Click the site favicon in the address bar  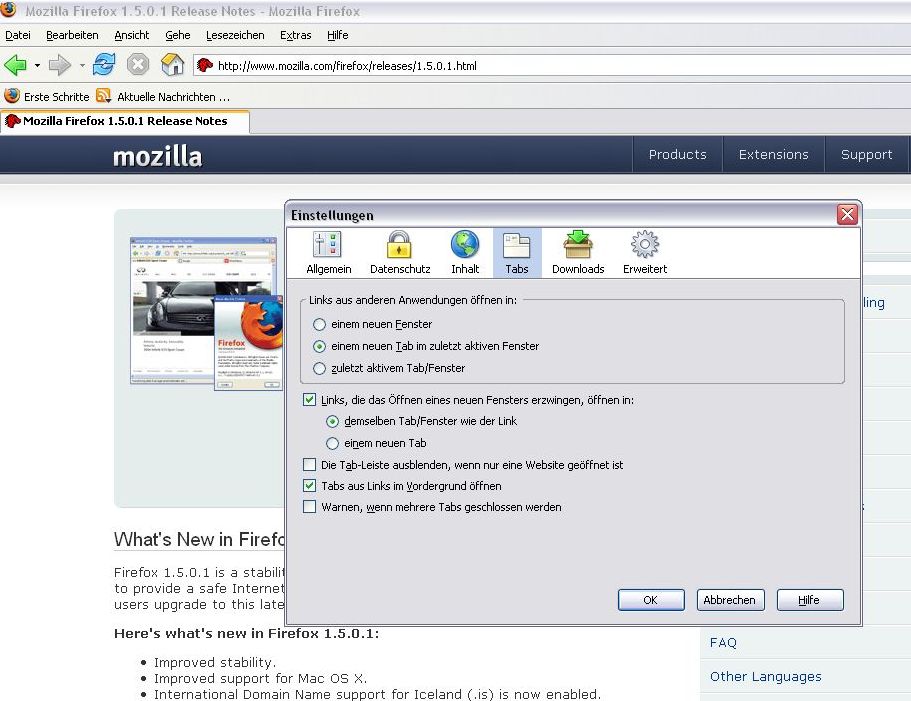pos(205,65)
